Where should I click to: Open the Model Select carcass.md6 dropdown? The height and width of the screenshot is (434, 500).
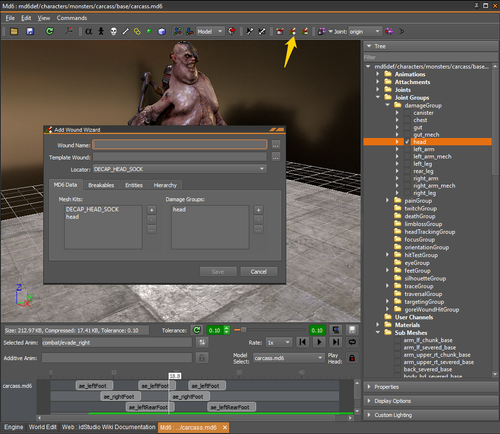coord(289,358)
